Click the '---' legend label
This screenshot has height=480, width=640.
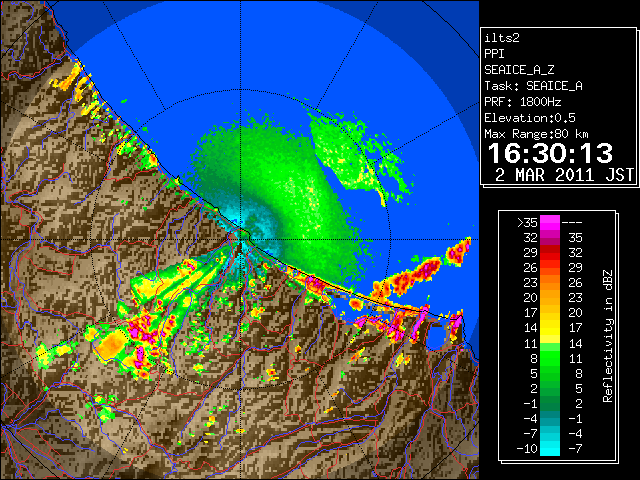coord(572,223)
